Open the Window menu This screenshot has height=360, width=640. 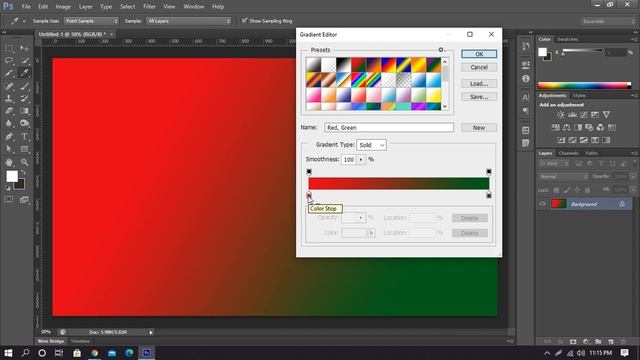click(193, 7)
